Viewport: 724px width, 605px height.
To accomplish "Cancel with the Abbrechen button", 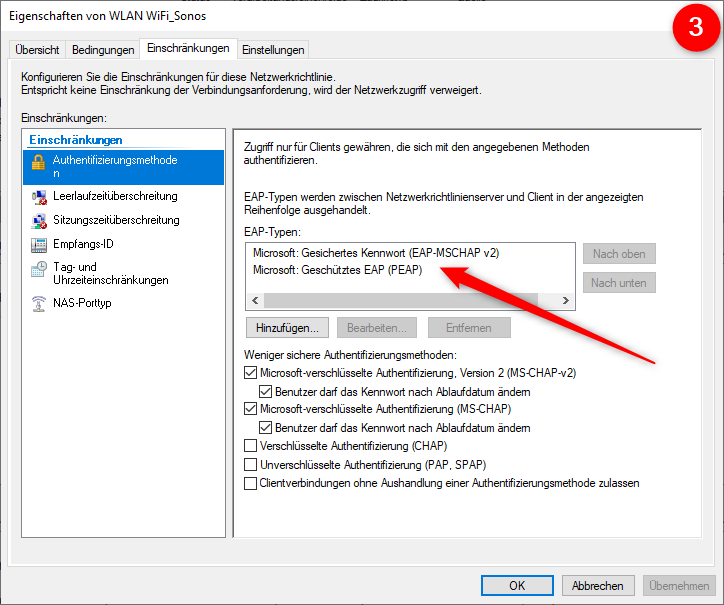I will [598, 586].
